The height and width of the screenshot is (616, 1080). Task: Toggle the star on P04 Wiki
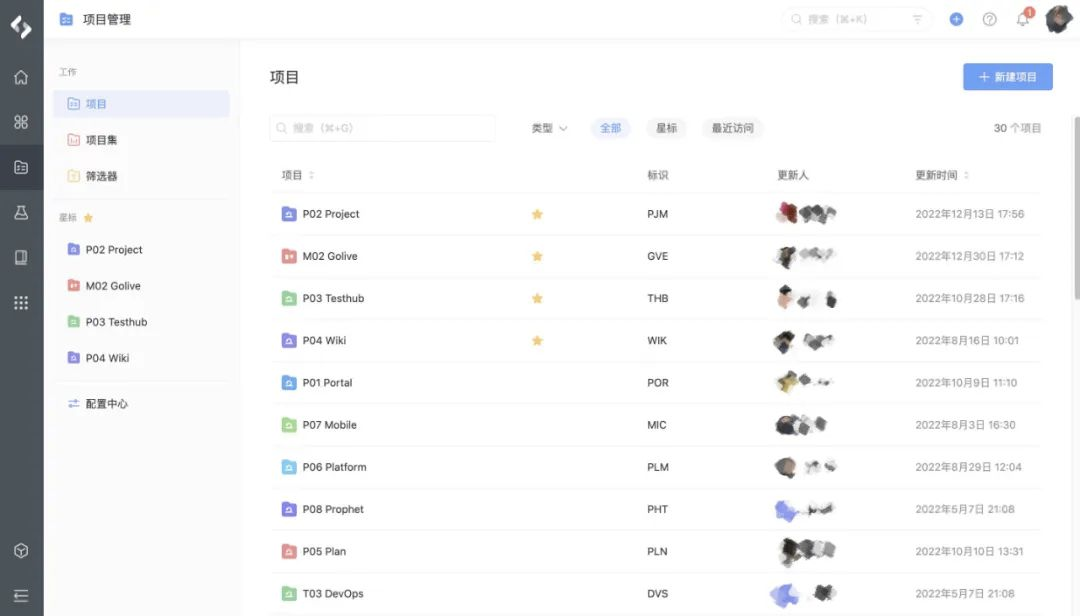coord(537,340)
